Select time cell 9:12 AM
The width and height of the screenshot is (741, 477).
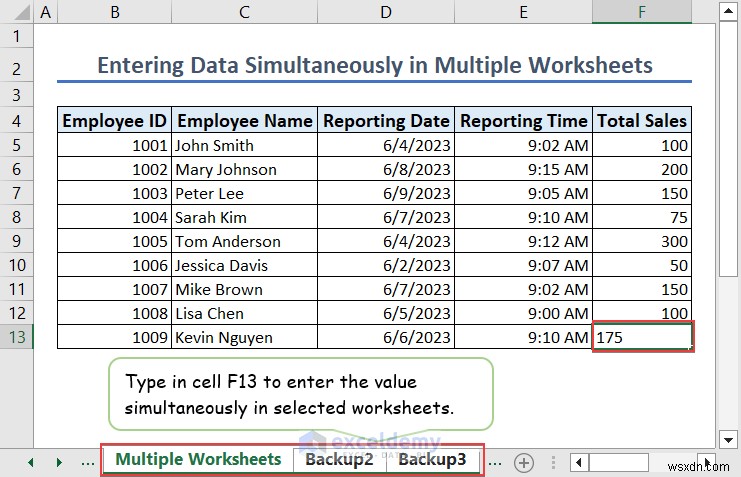[x=523, y=241]
